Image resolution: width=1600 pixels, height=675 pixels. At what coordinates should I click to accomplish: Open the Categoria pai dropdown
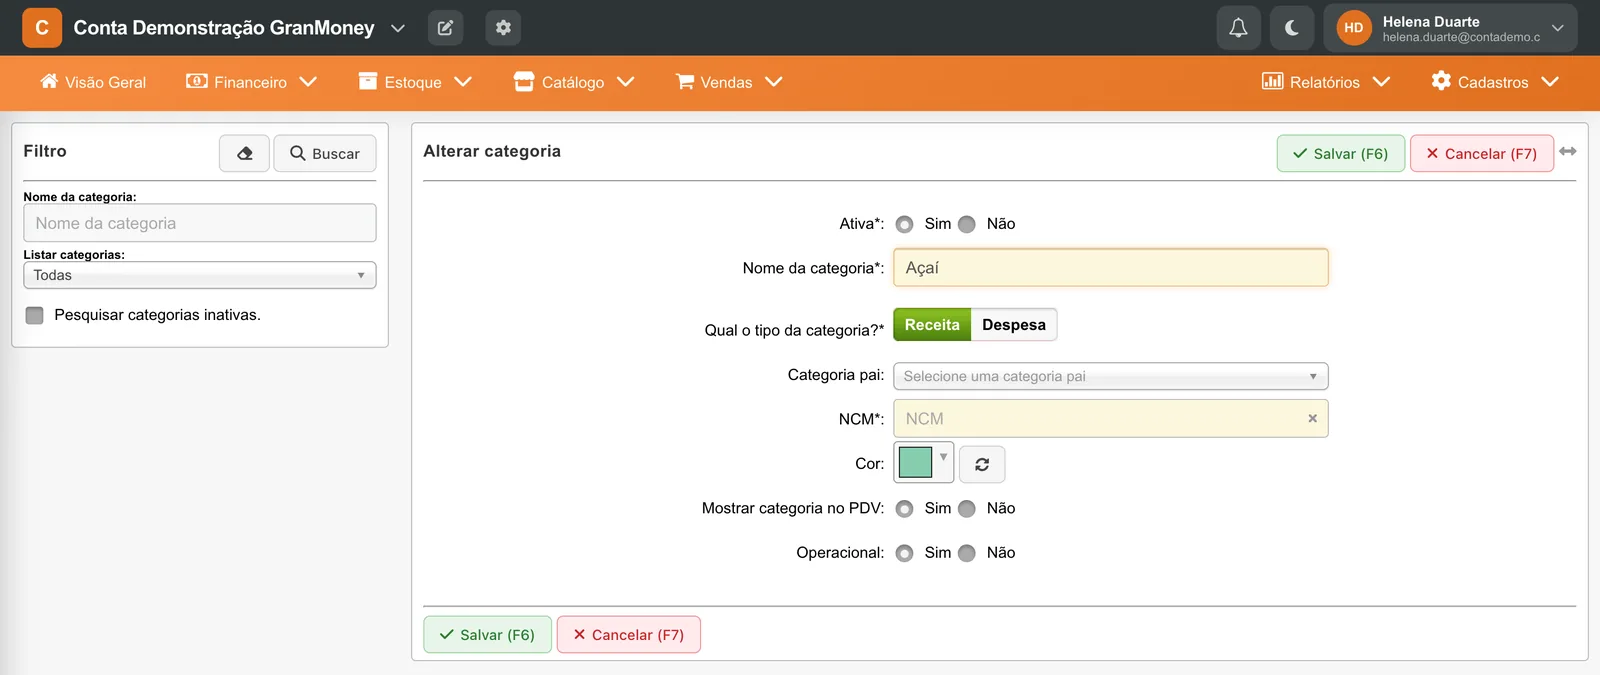(1111, 376)
